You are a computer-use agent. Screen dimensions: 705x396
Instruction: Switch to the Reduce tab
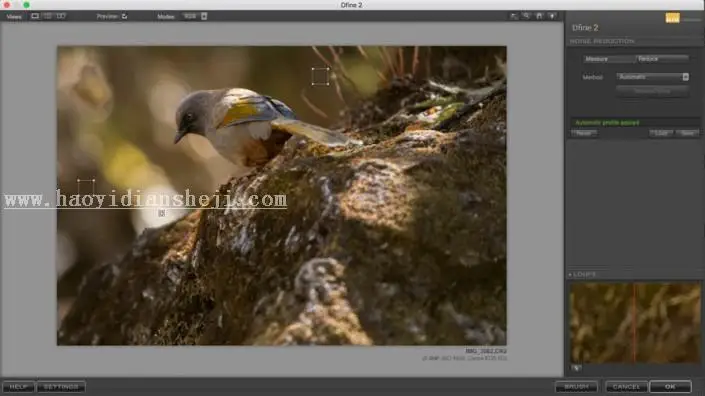click(661, 59)
